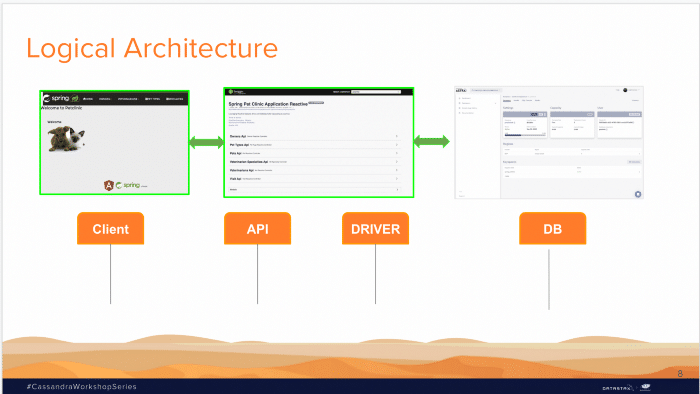The image size is (700, 394).
Task: Click the #CassandraWorkshopSeries hashtag
Action: pos(82,386)
